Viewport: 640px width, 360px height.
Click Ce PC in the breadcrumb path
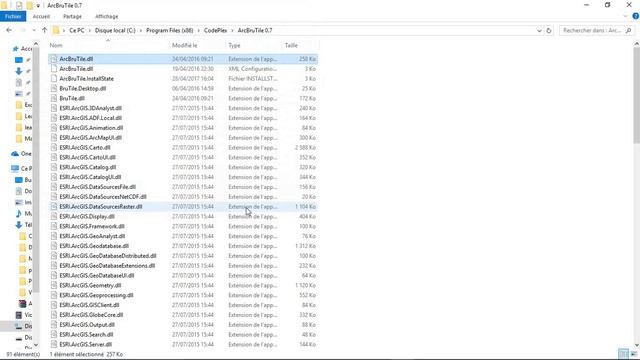pyautogui.click(x=77, y=31)
